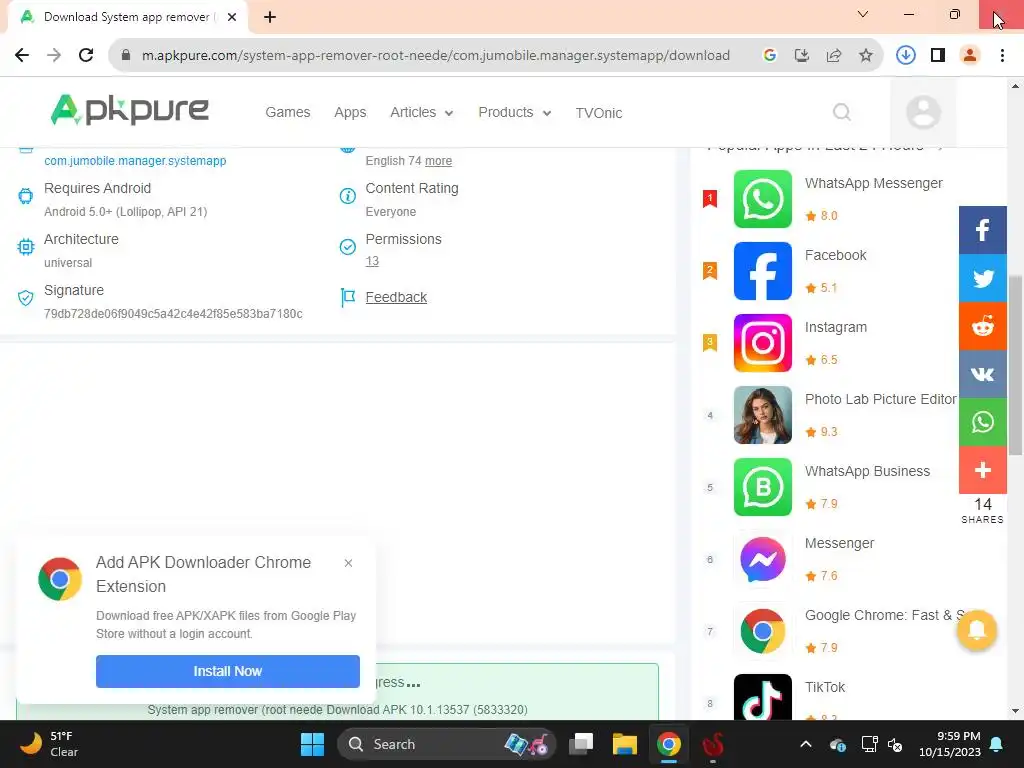The height and width of the screenshot is (768, 1024).
Task: Click Install Now button
Action: [x=227, y=671]
